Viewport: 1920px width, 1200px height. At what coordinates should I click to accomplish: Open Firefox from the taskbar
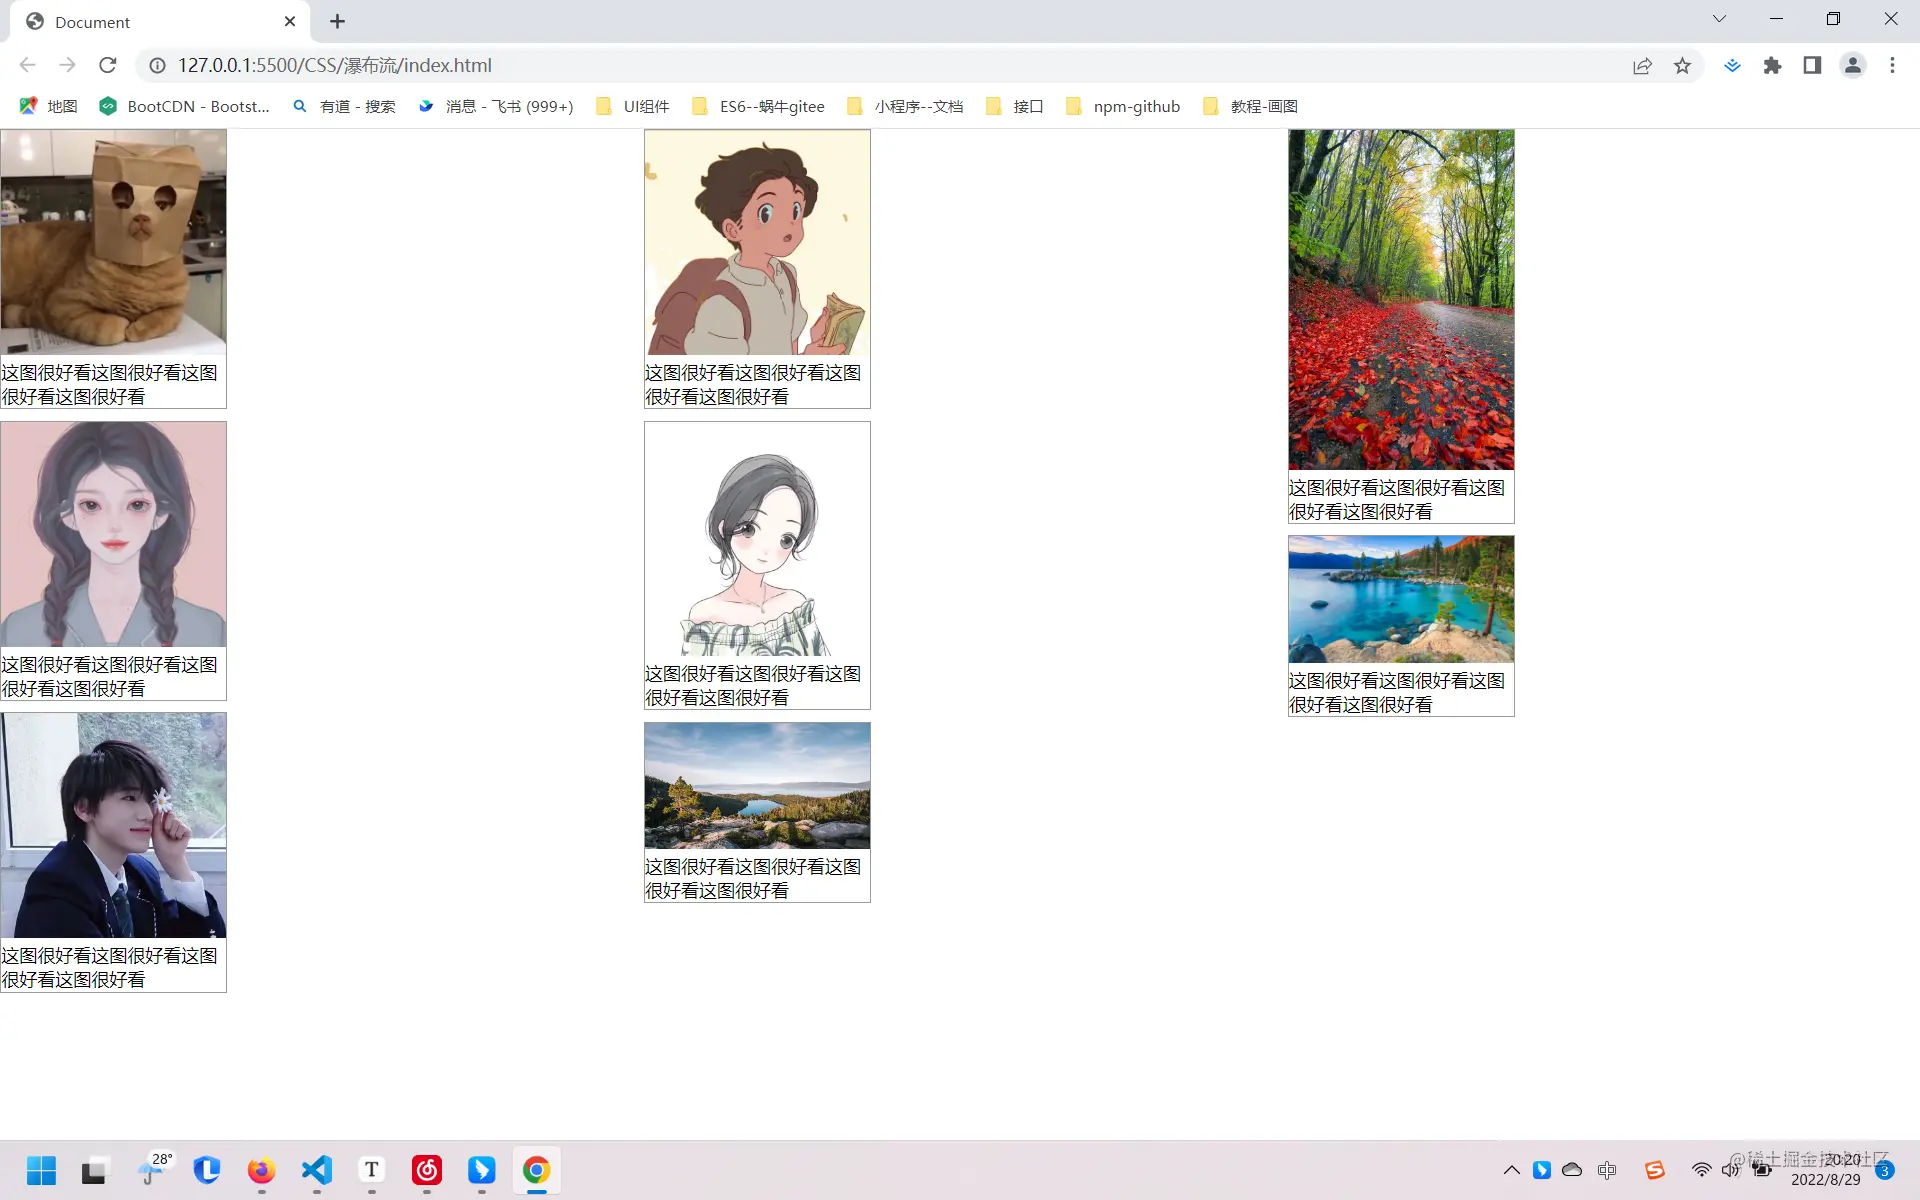tap(261, 1169)
